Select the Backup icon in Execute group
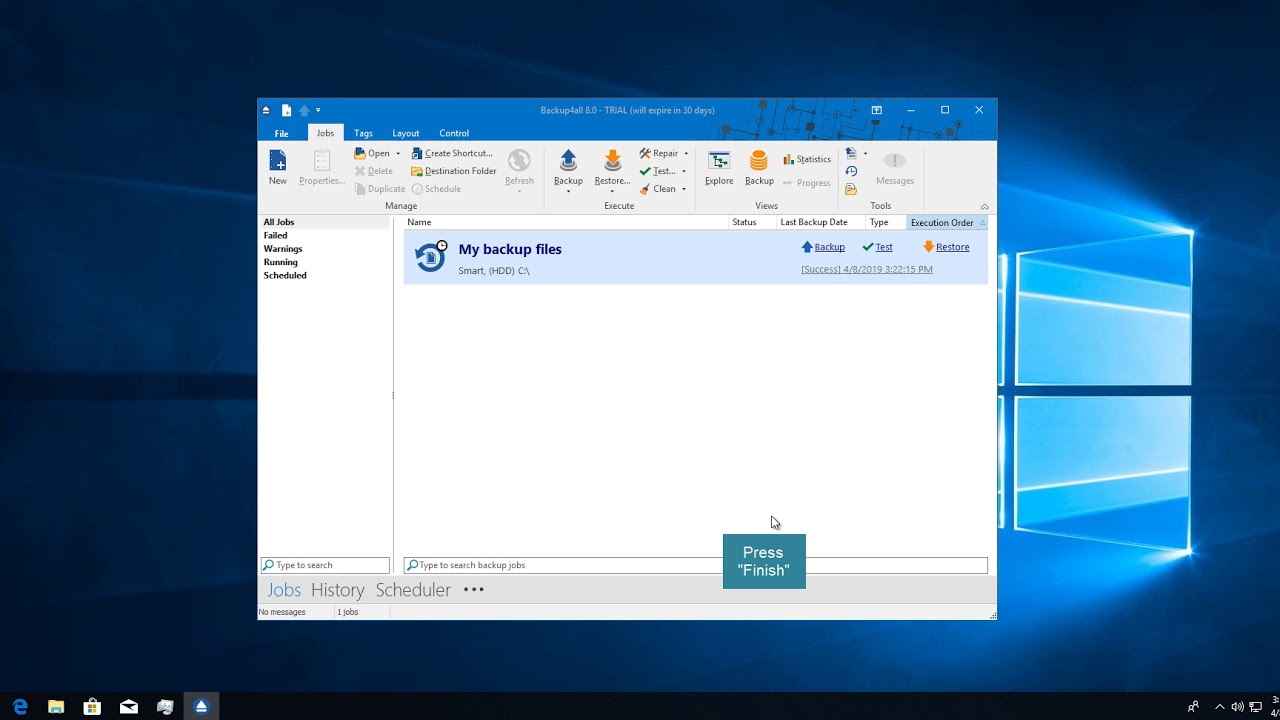Screen dimensions: 1280x720 coord(568,165)
